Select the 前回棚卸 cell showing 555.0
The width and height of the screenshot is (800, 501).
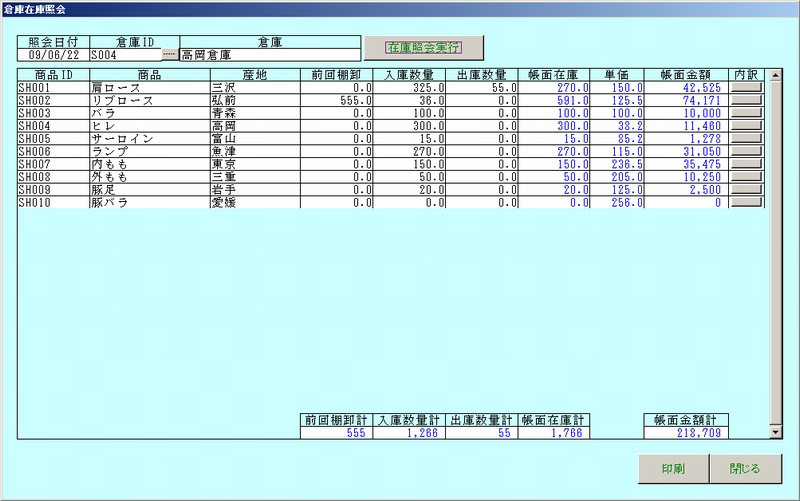[337, 101]
